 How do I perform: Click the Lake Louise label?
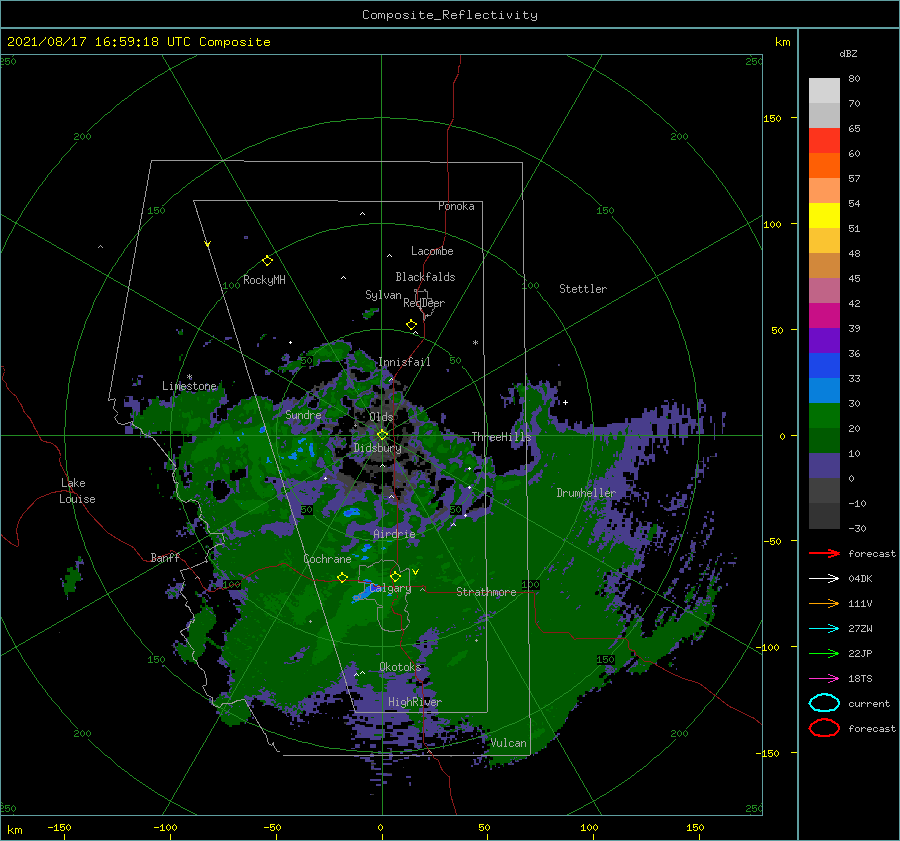coord(77,491)
